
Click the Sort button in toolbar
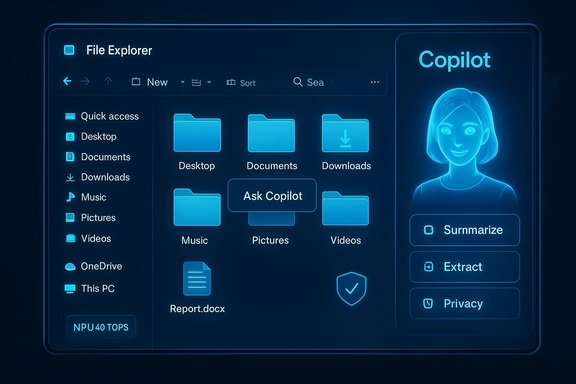click(241, 83)
